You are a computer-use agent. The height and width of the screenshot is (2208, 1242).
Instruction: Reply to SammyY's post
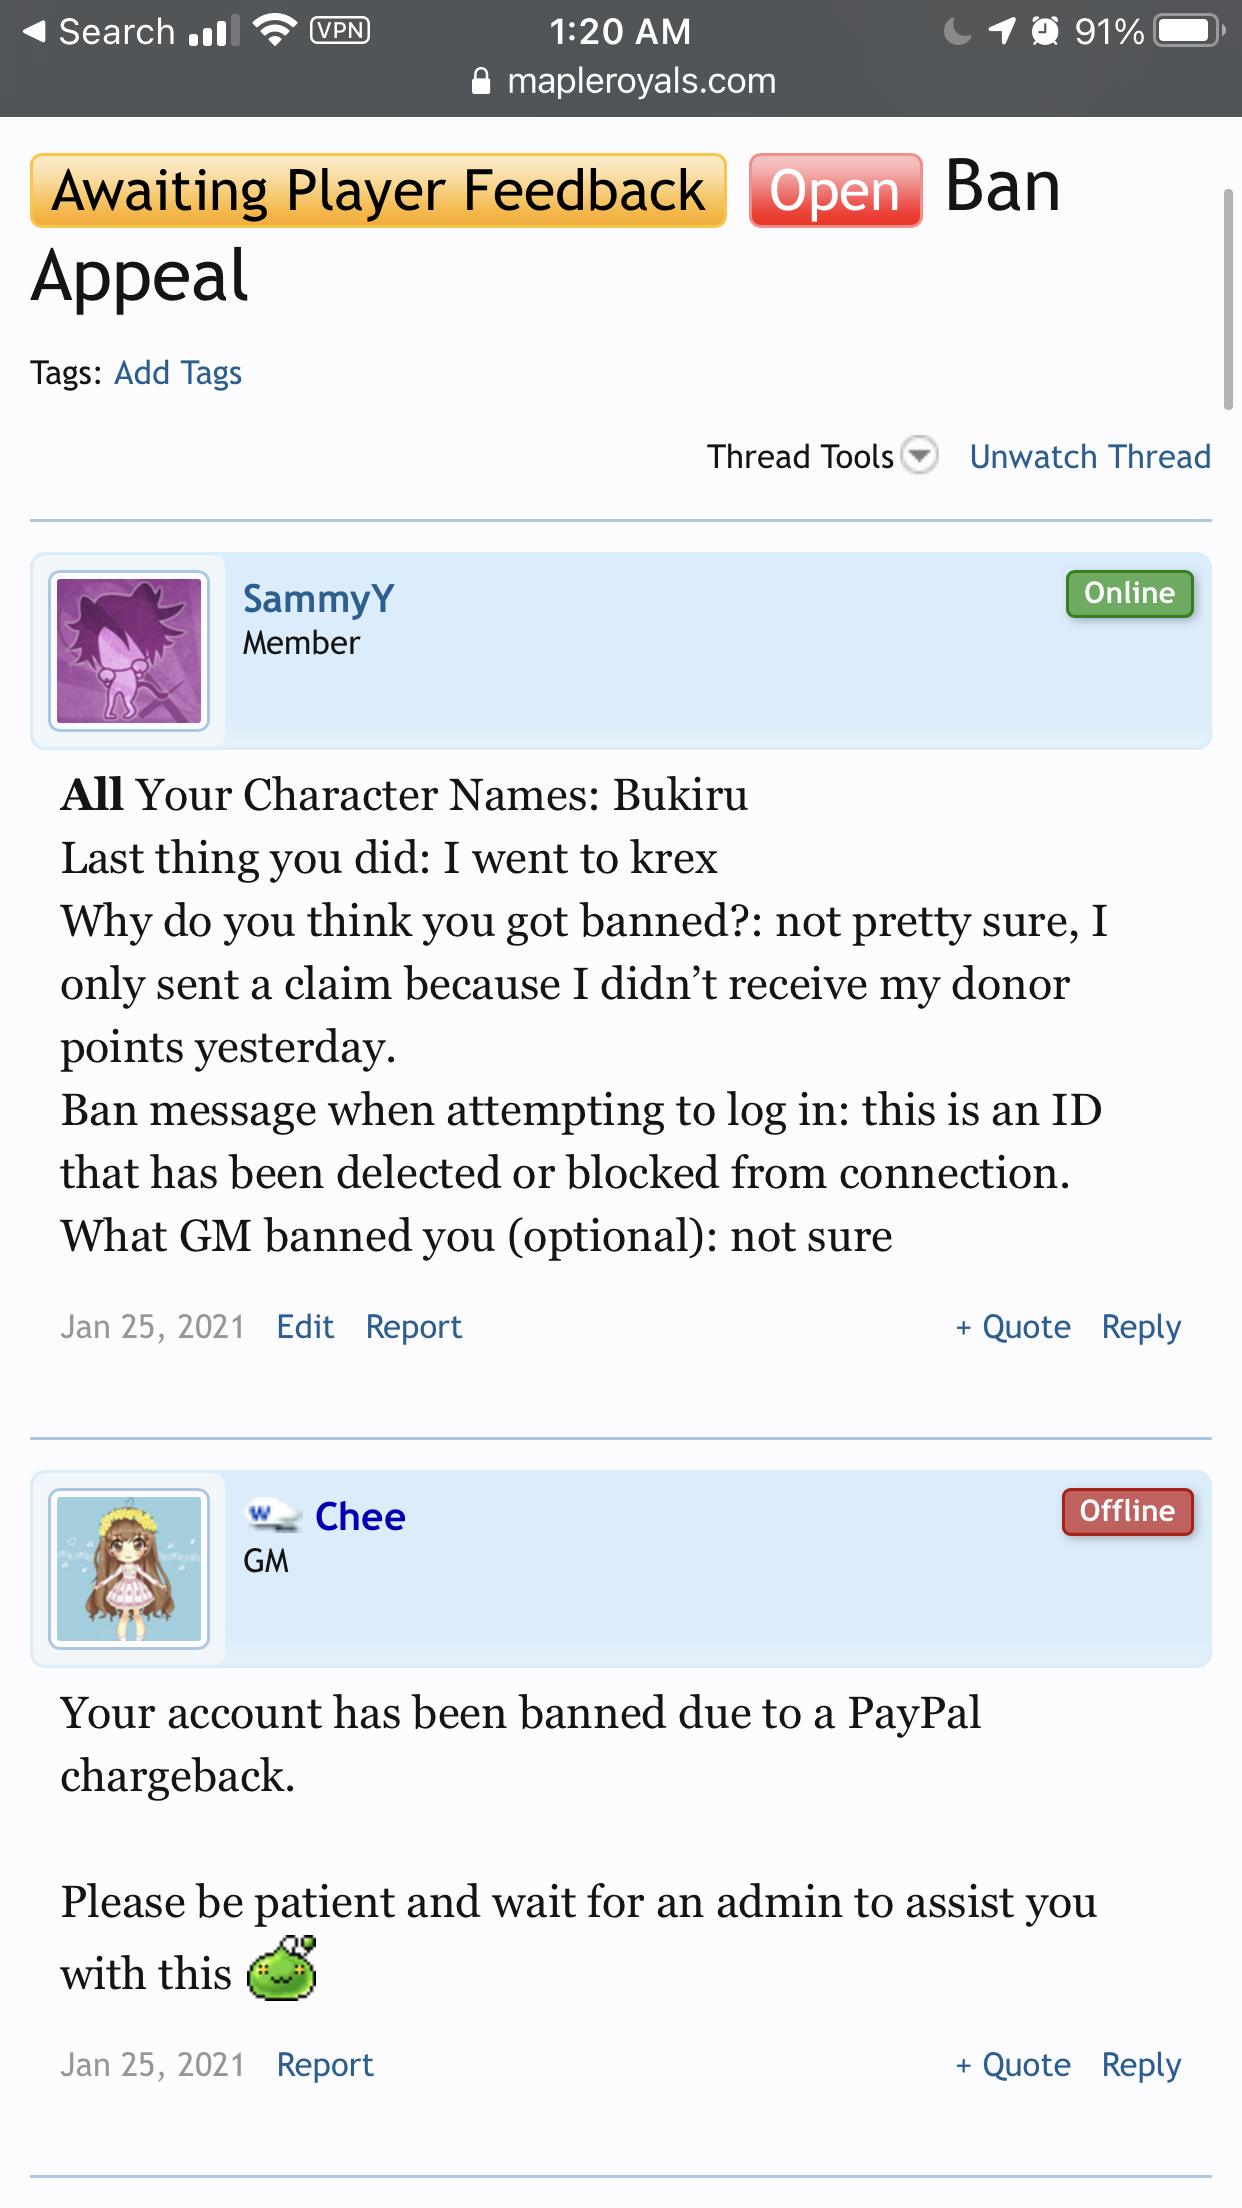1141,1327
